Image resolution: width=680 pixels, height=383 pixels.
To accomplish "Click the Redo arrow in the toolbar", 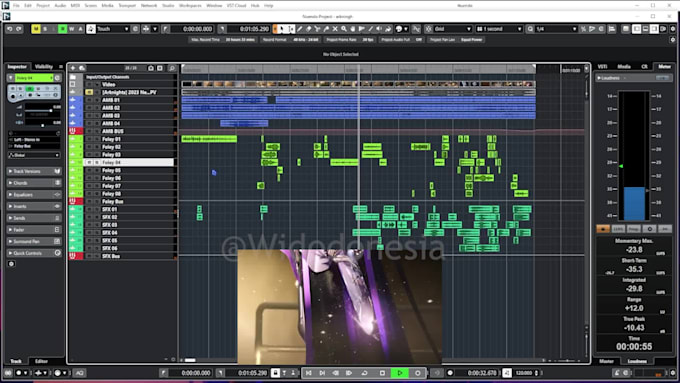I will coord(19,29).
